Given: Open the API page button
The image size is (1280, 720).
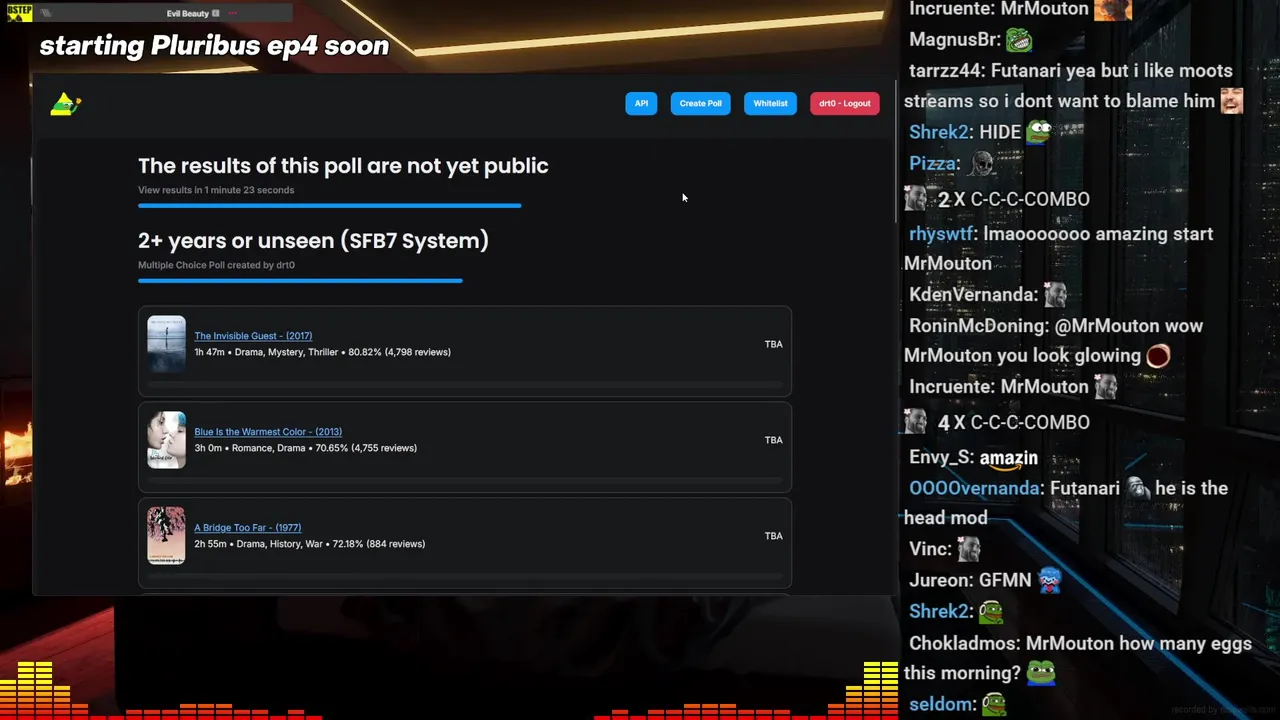Looking at the screenshot, I should click(641, 103).
